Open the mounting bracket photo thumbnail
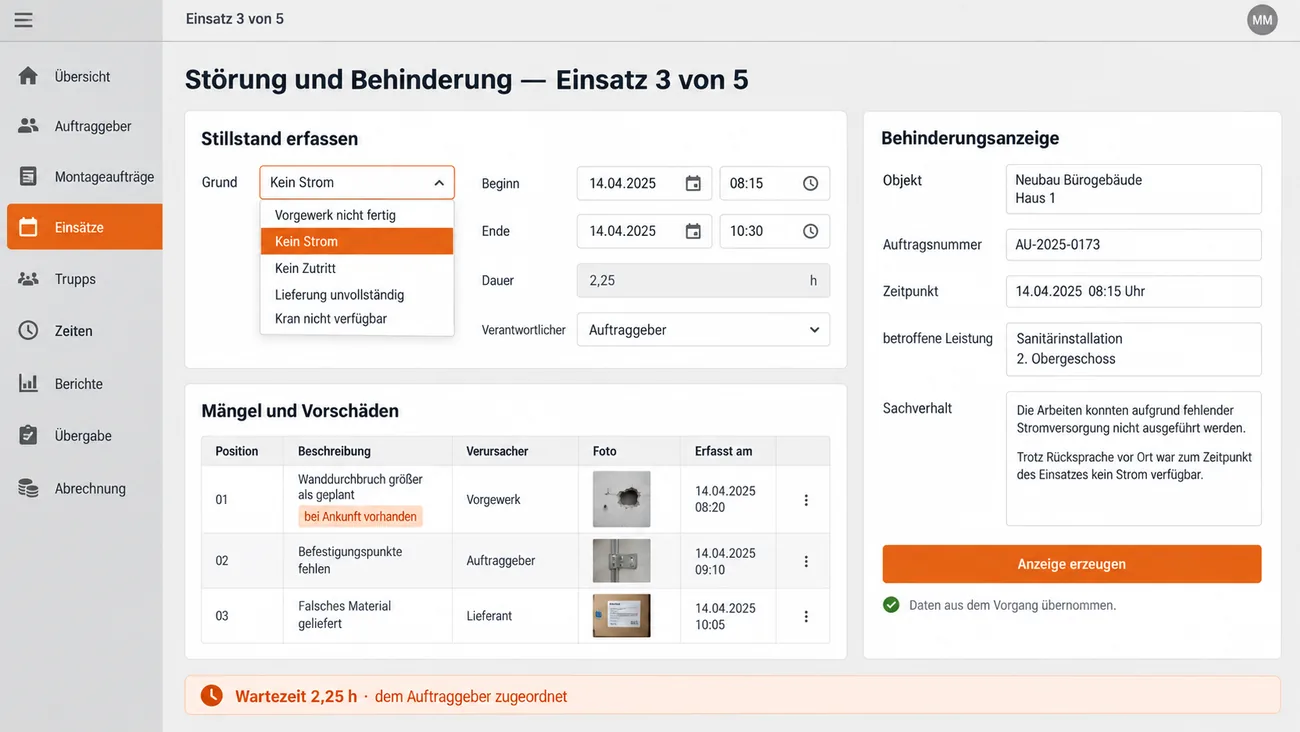This screenshot has height=732, width=1300. [x=622, y=561]
